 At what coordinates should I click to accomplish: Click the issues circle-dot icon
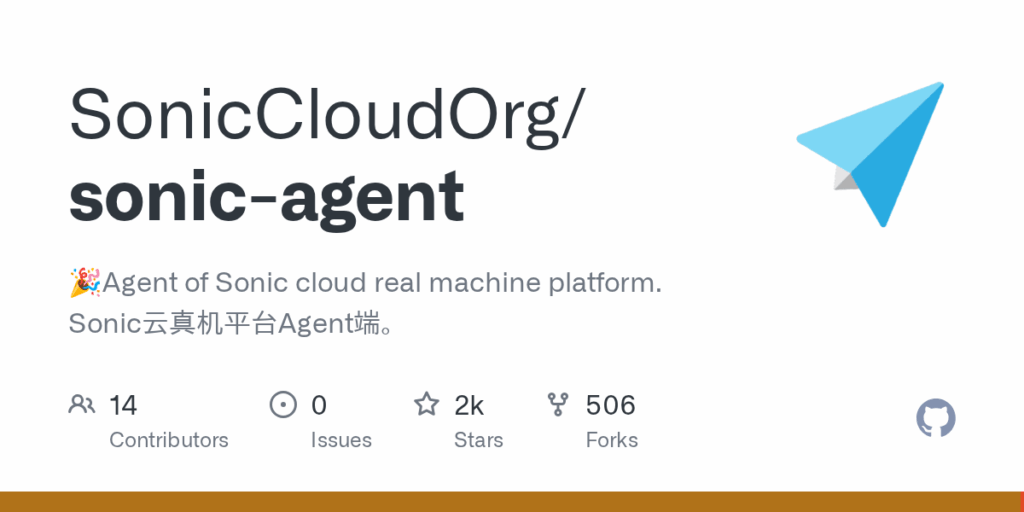283,404
